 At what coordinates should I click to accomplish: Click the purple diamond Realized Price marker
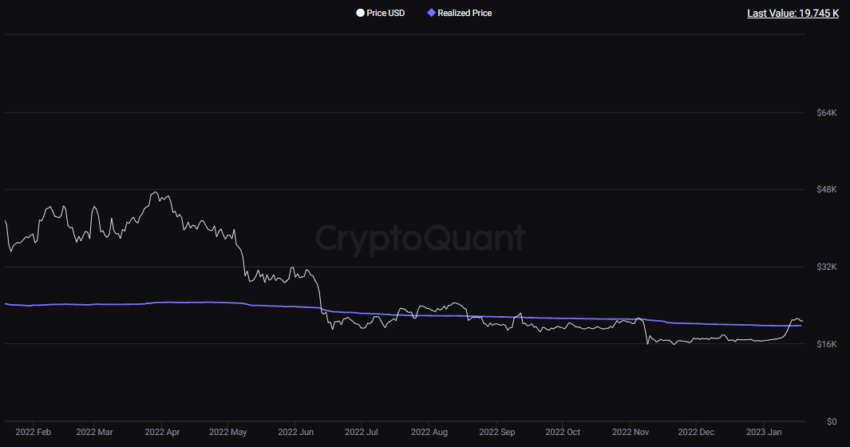tap(431, 13)
